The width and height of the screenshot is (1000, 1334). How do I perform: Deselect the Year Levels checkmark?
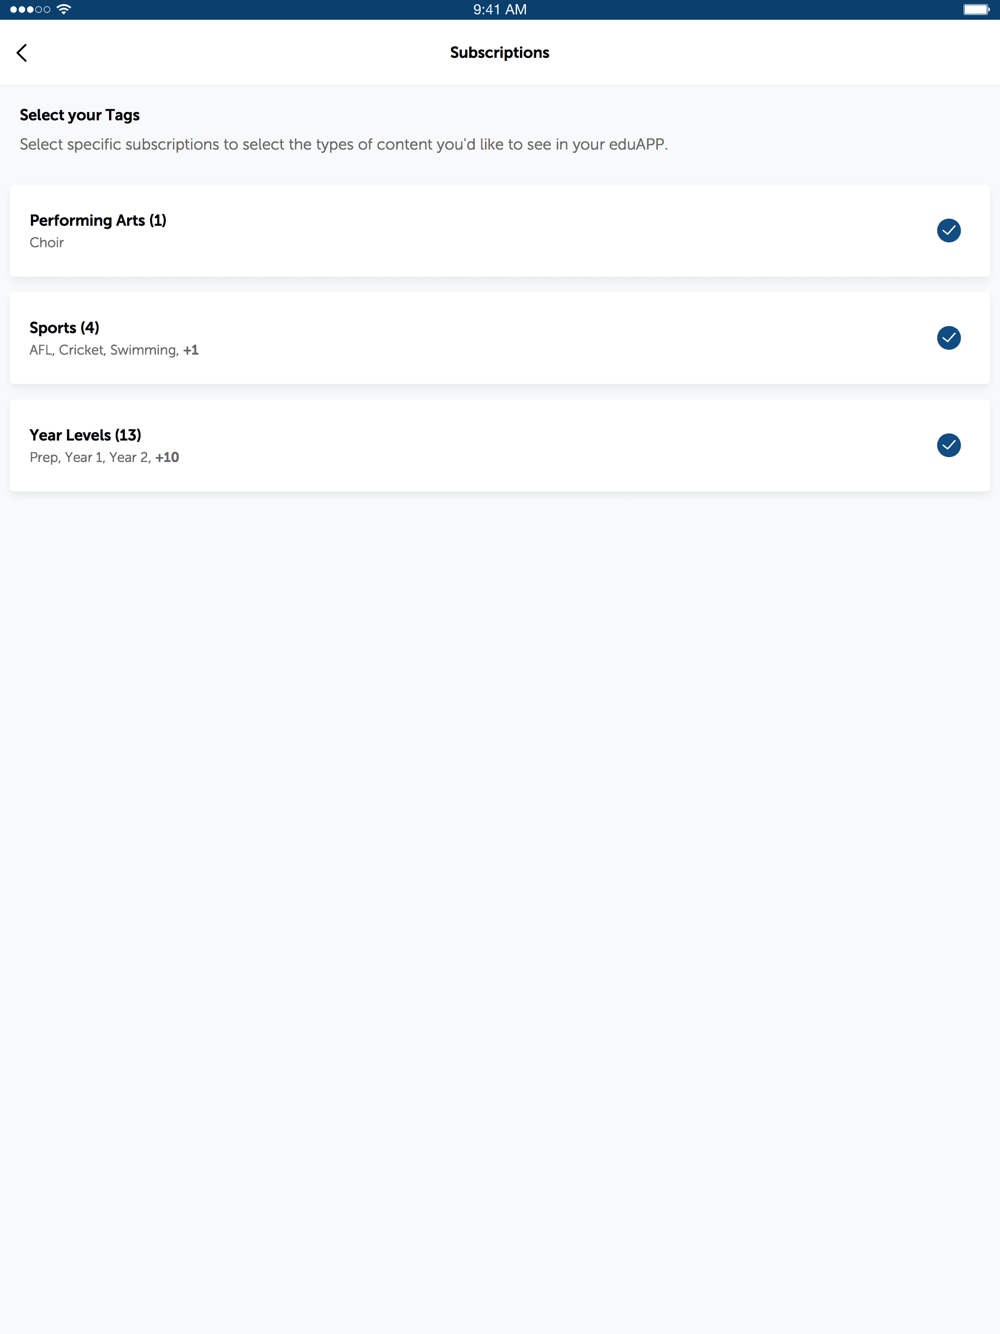click(948, 445)
